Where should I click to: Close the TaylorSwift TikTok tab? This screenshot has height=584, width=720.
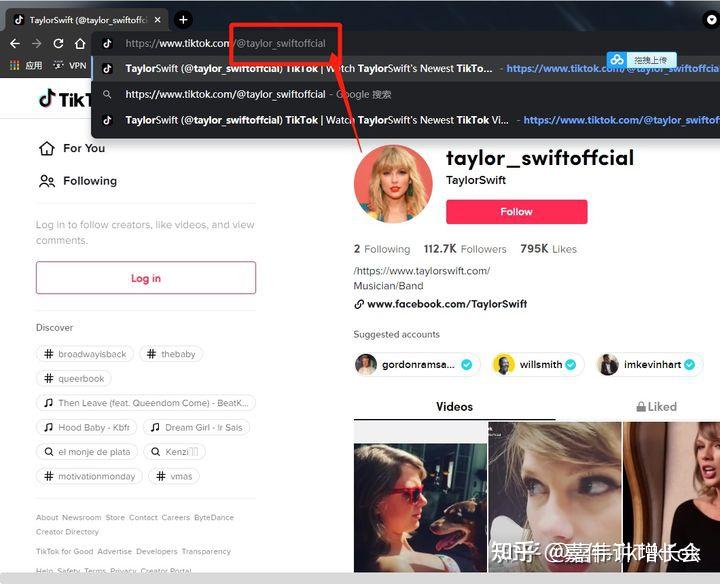(x=158, y=20)
